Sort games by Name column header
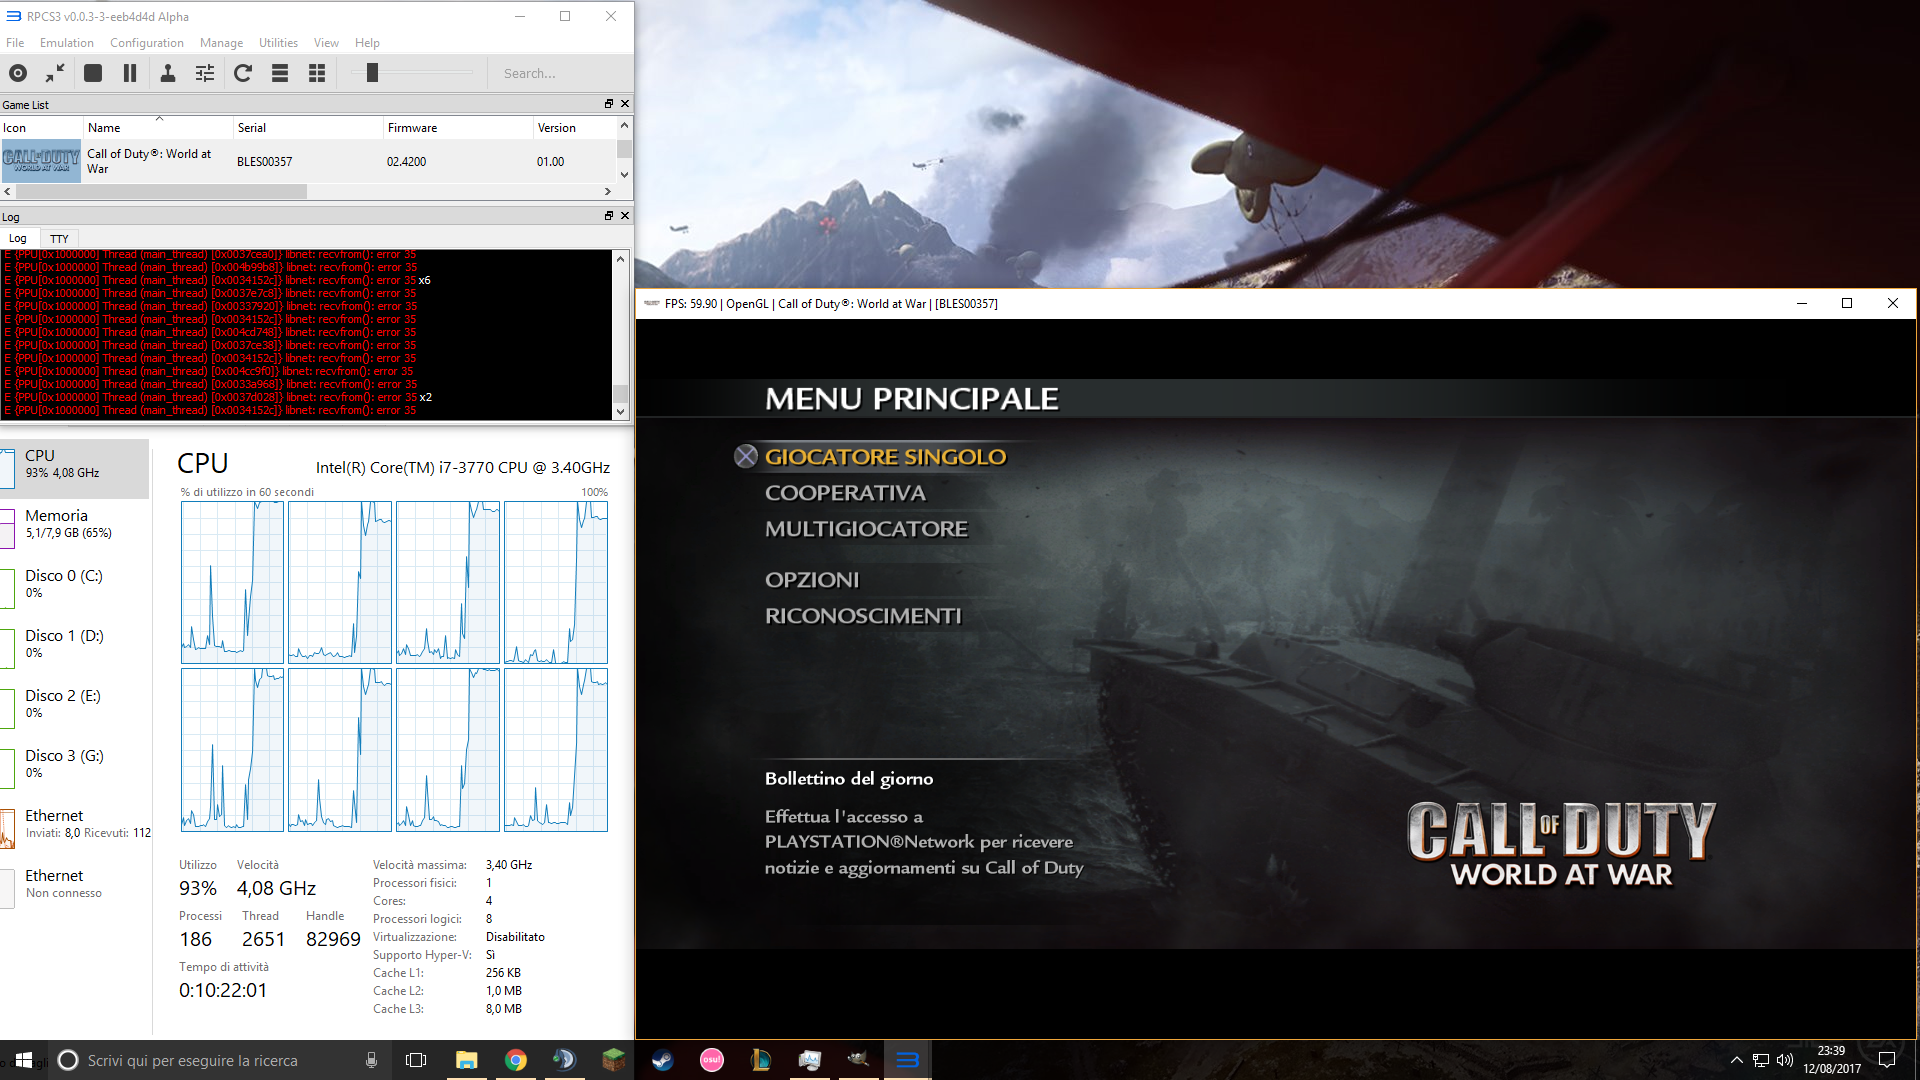Screen dimensions: 1920x1080 point(104,128)
